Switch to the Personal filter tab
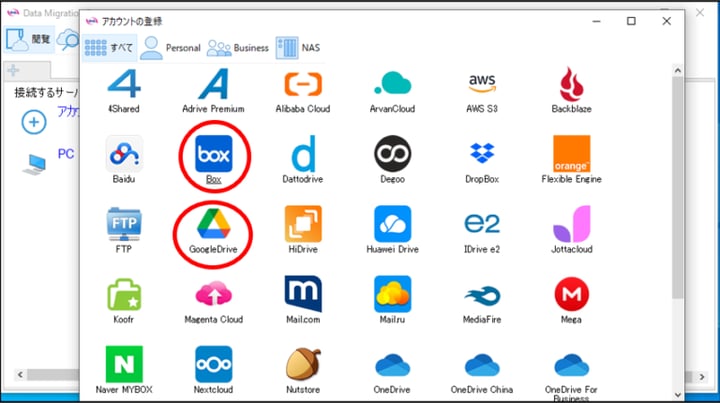Image resolution: width=720 pixels, height=403 pixels. pos(170,47)
